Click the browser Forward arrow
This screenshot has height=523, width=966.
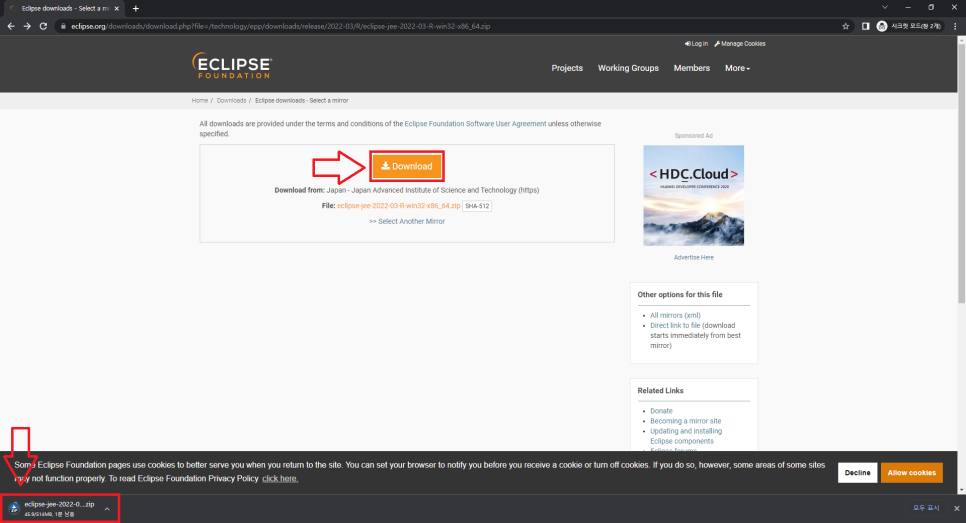click(x=27, y=26)
